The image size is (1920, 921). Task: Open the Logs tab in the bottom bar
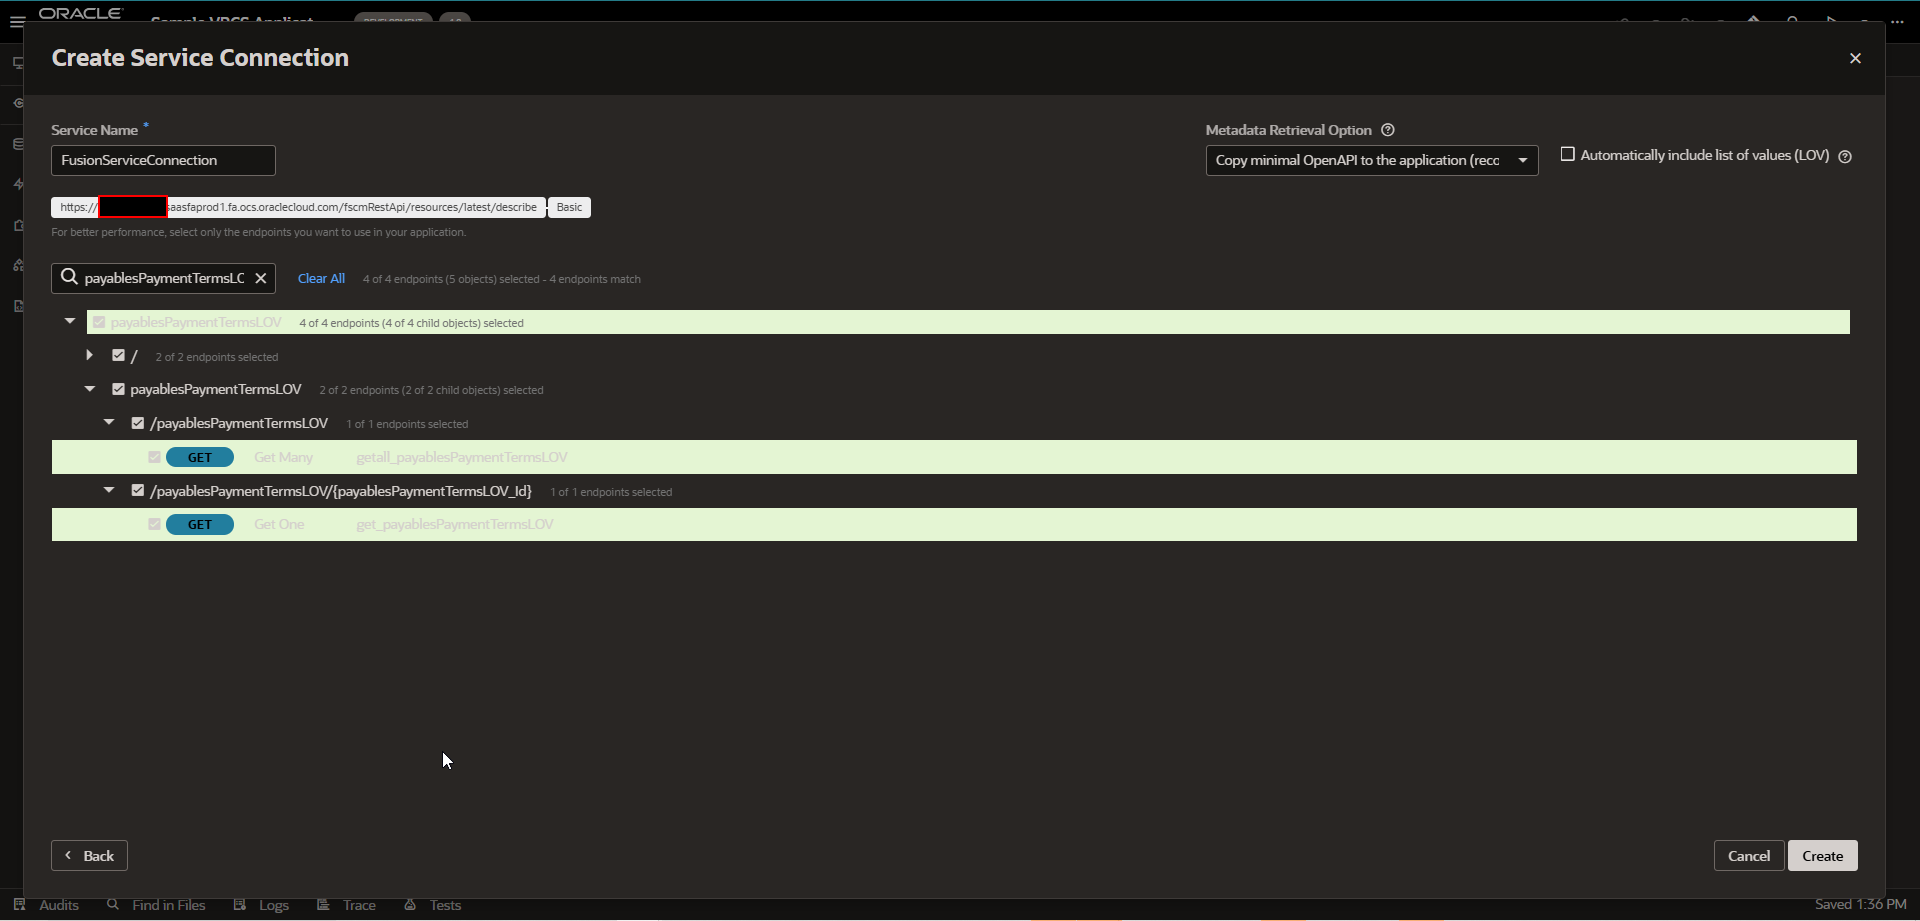click(262, 905)
